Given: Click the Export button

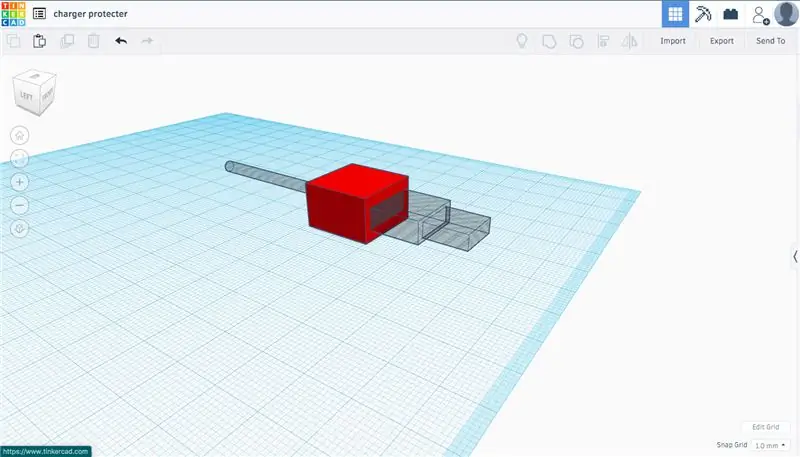Looking at the screenshot, I should pyautogui.click(x=721, y=41).
